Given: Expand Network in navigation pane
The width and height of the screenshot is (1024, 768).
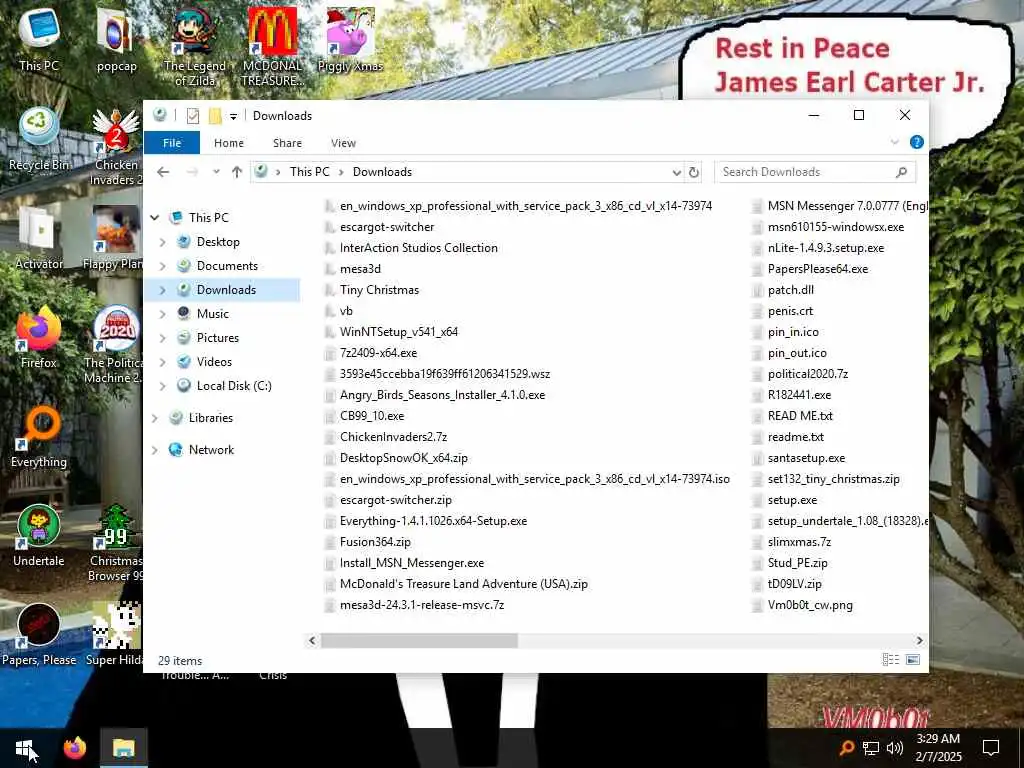Looking at the screenshot, I should (155, 450).
